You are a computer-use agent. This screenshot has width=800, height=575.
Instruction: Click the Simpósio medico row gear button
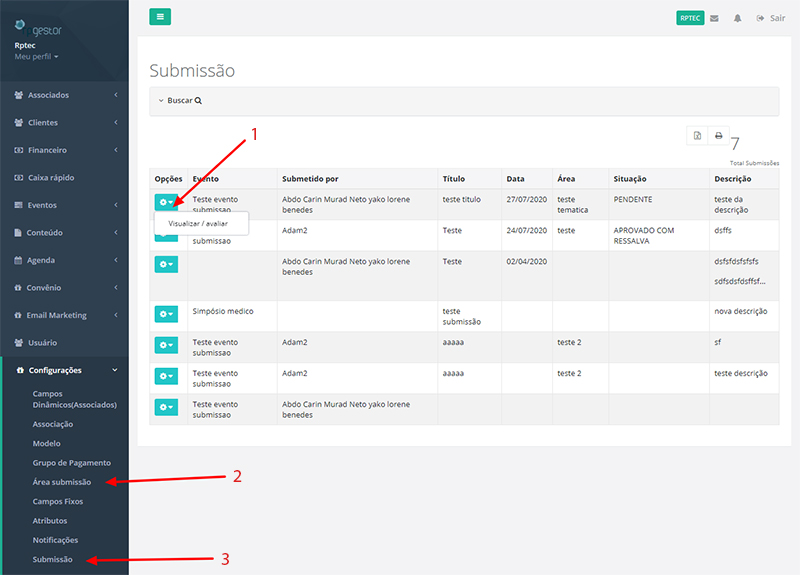[x=165, y=315]
